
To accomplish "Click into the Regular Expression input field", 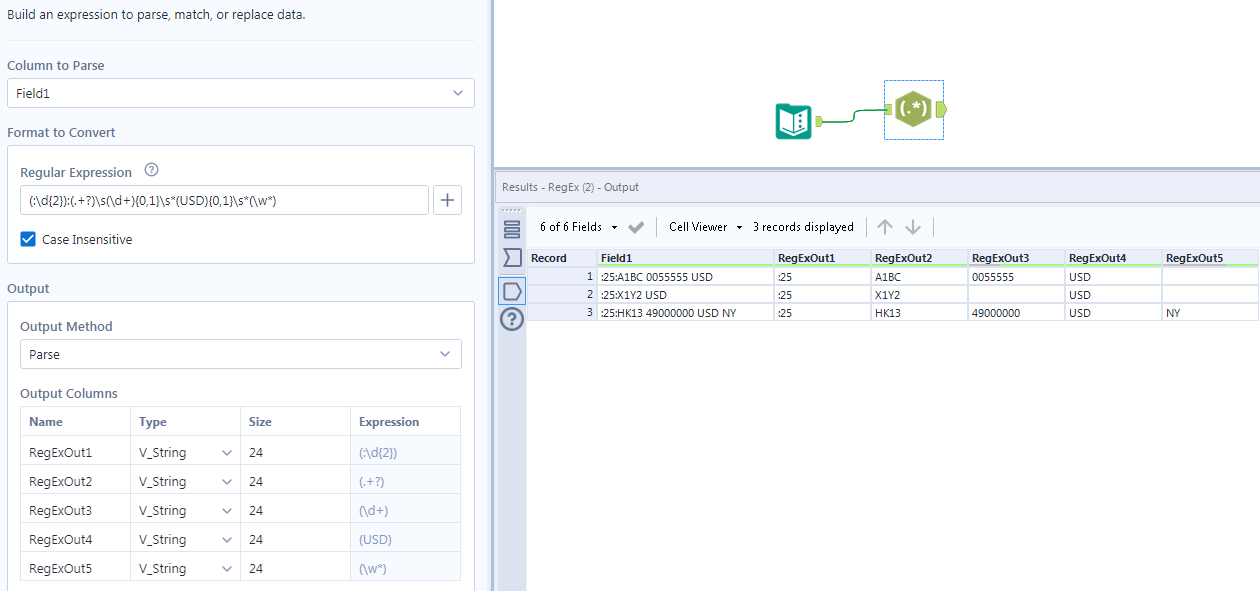I will pyautogui.click(x=224, y=200).
